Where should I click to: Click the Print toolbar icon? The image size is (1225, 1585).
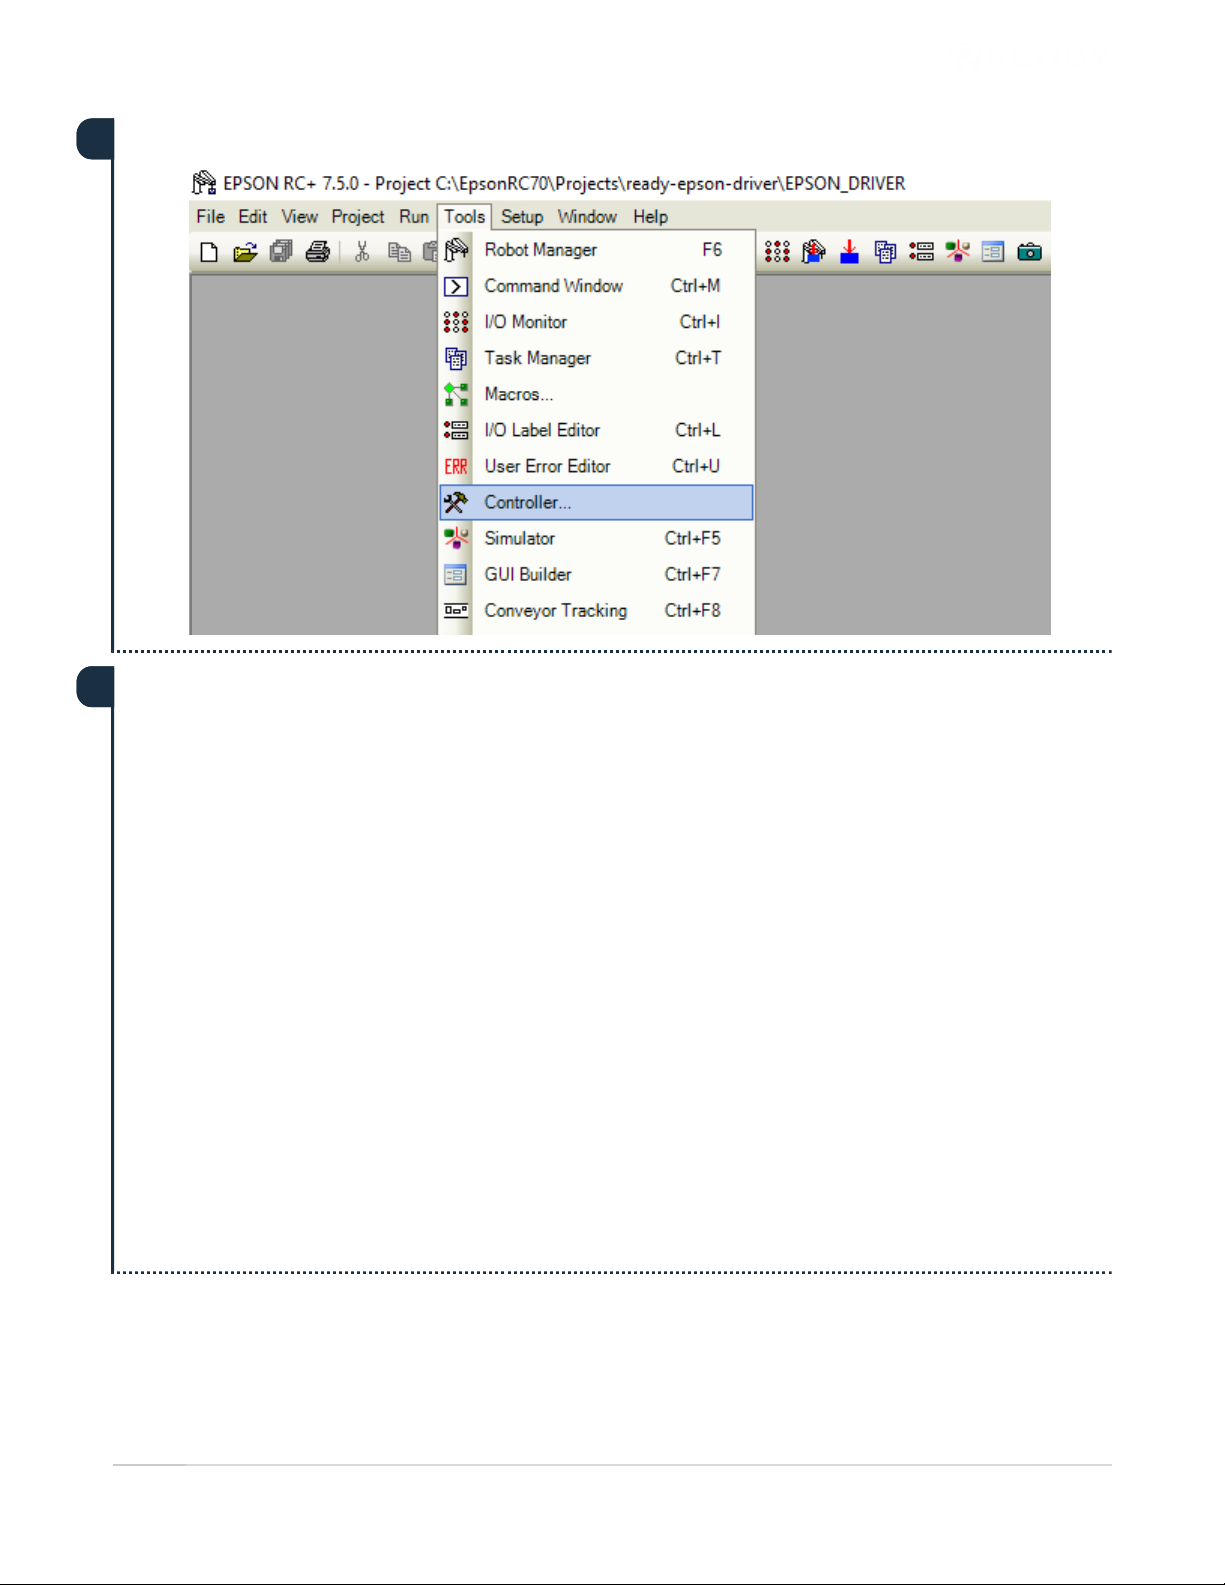[x=318, y=252]
